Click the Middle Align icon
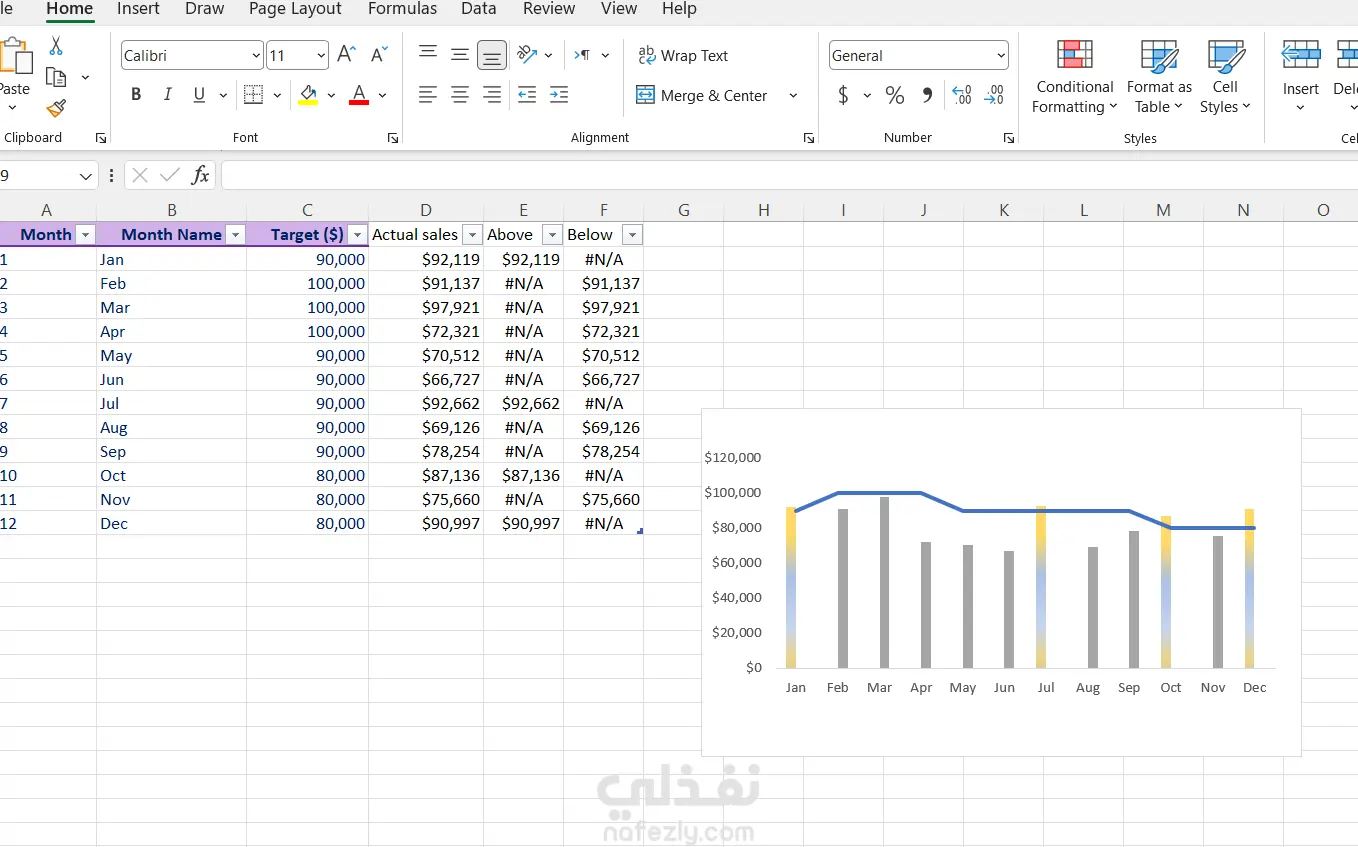The image size is (1358, 847). pyautogui.click(x=460, y=55)
